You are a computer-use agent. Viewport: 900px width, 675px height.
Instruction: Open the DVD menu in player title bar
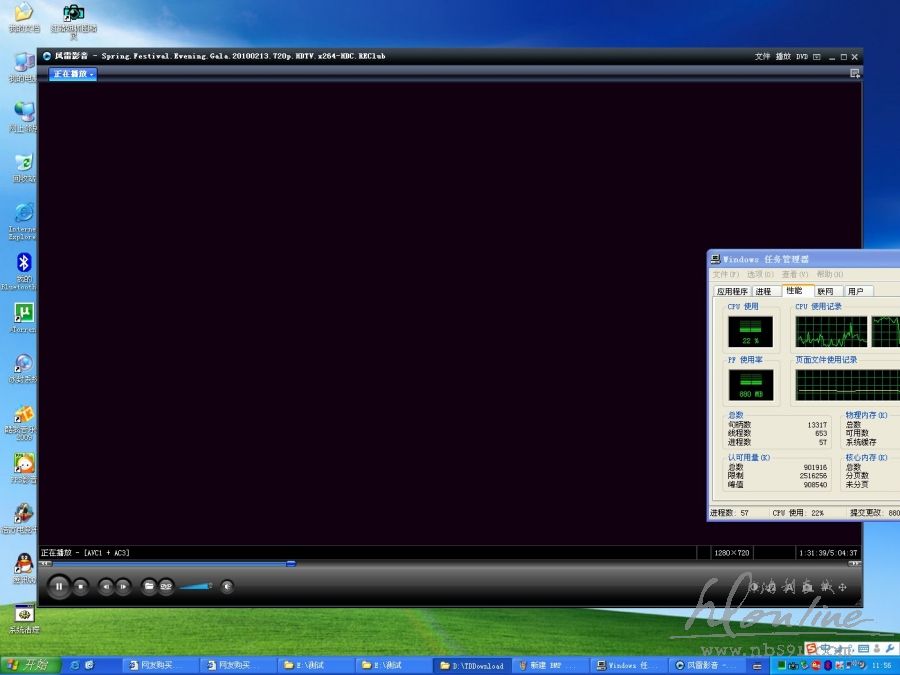(801, 57)
